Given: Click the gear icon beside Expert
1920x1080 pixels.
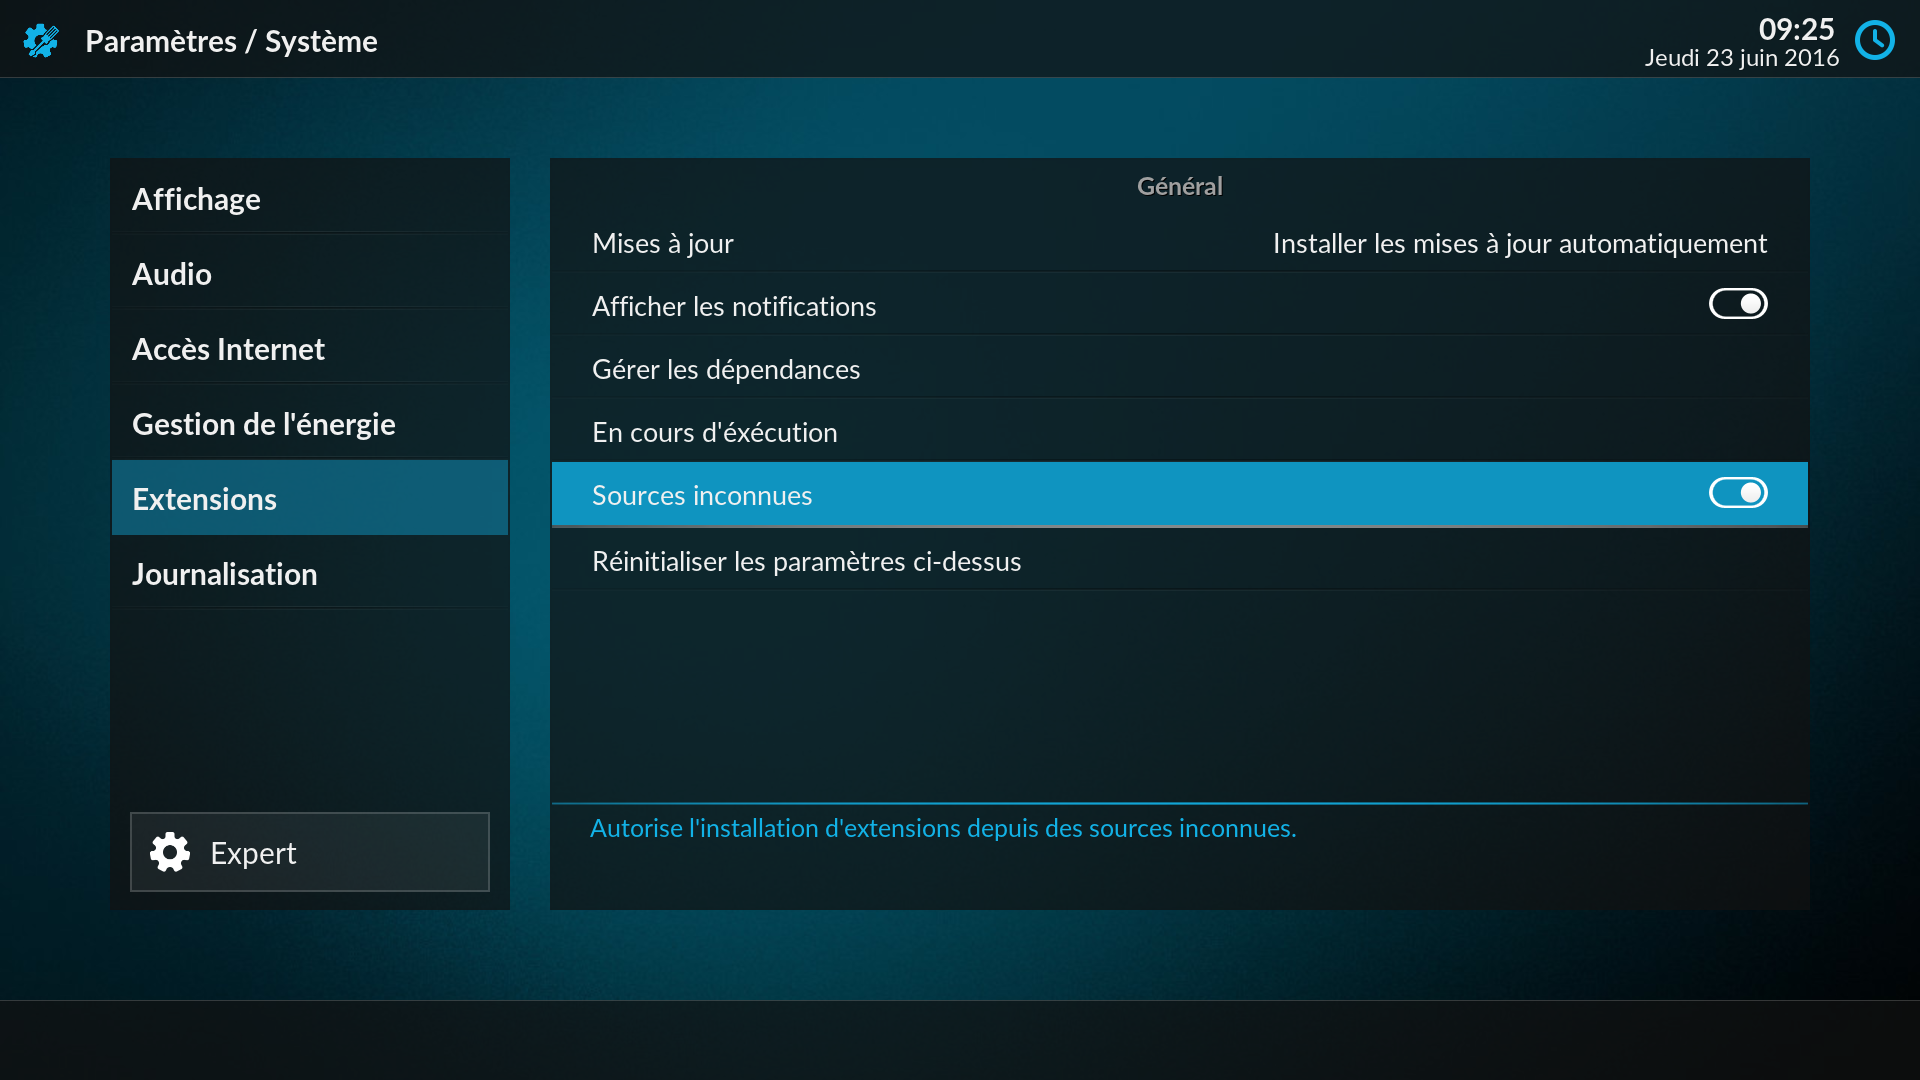Looking at the screenshot, I should pos(170,852).
